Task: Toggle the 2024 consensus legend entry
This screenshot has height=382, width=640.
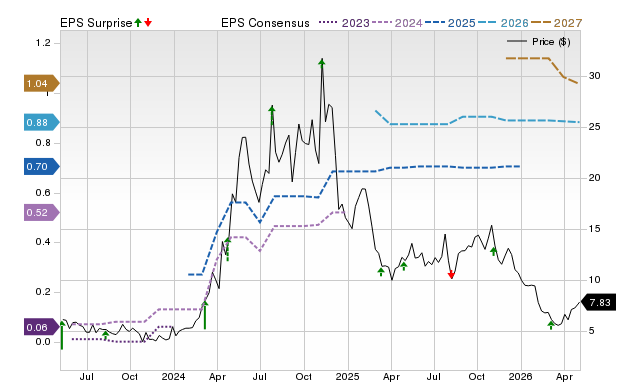Action: 397,23
